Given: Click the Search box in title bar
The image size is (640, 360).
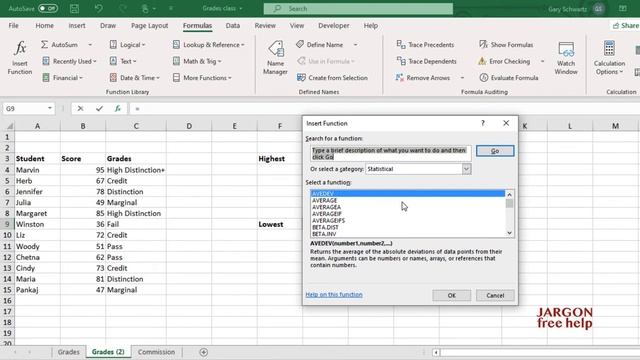Looking at the screenshot, I should pyautogui.click(x=358, y=9).
